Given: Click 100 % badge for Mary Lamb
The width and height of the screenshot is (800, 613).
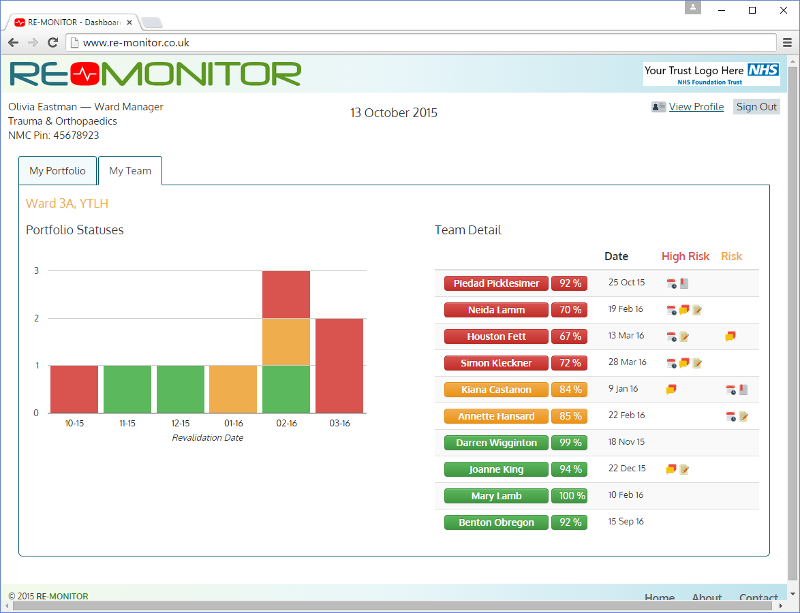Looking at the screenshot, I should (x=569, y=496).
